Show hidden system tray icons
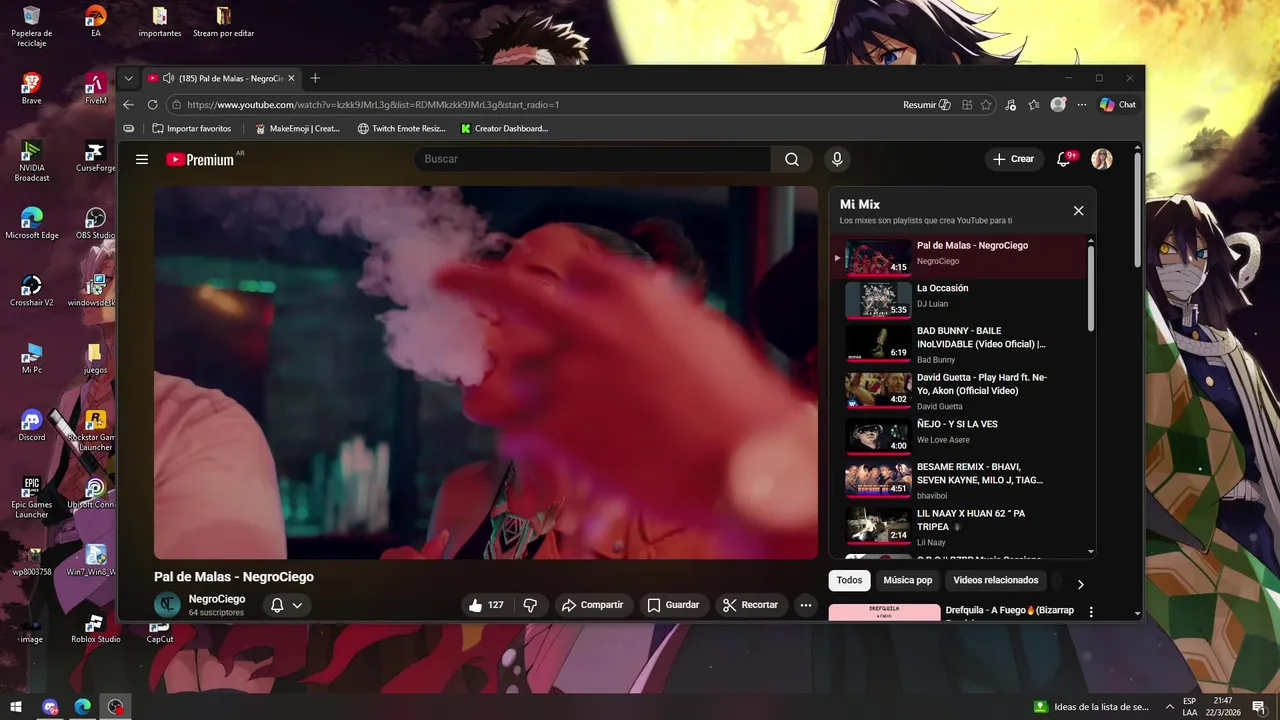The height and width of the screenshot is (720, 1280). (x=1169, y=706)
